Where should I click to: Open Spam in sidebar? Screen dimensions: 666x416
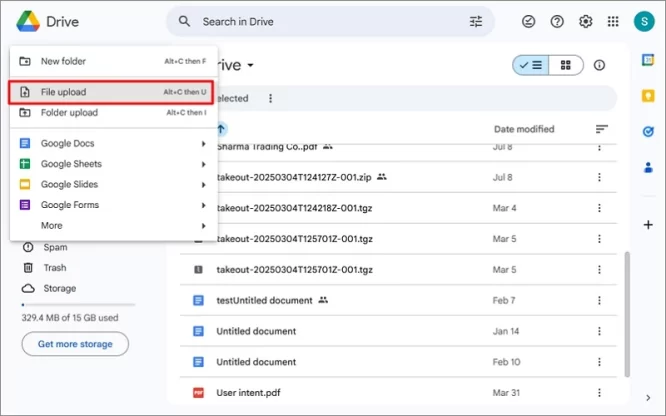55,247
